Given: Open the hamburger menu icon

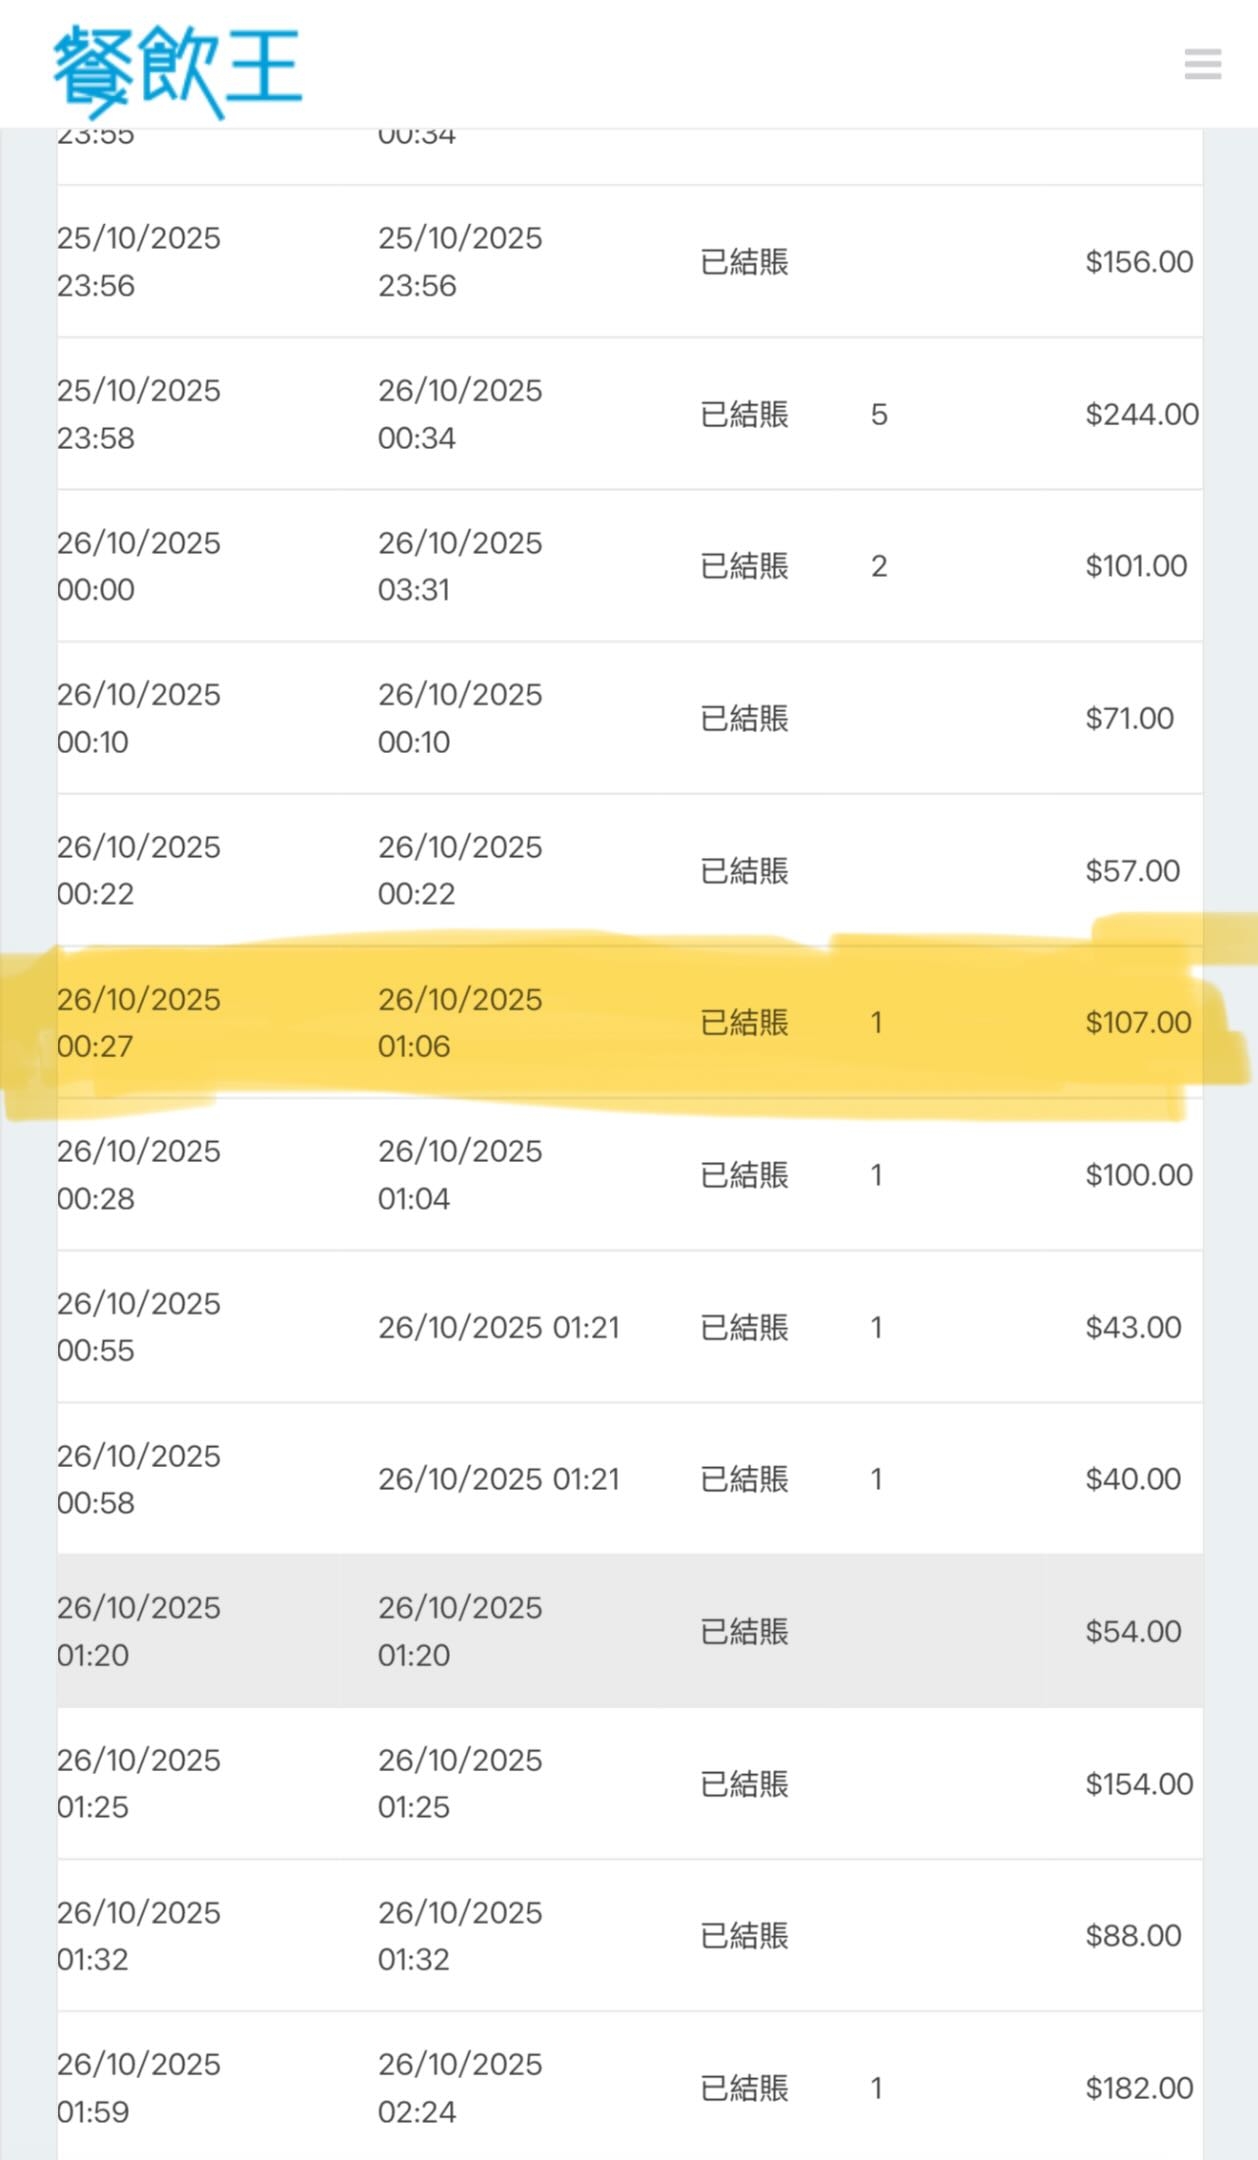Looking at the screenshot, I should click(1202, 64).
